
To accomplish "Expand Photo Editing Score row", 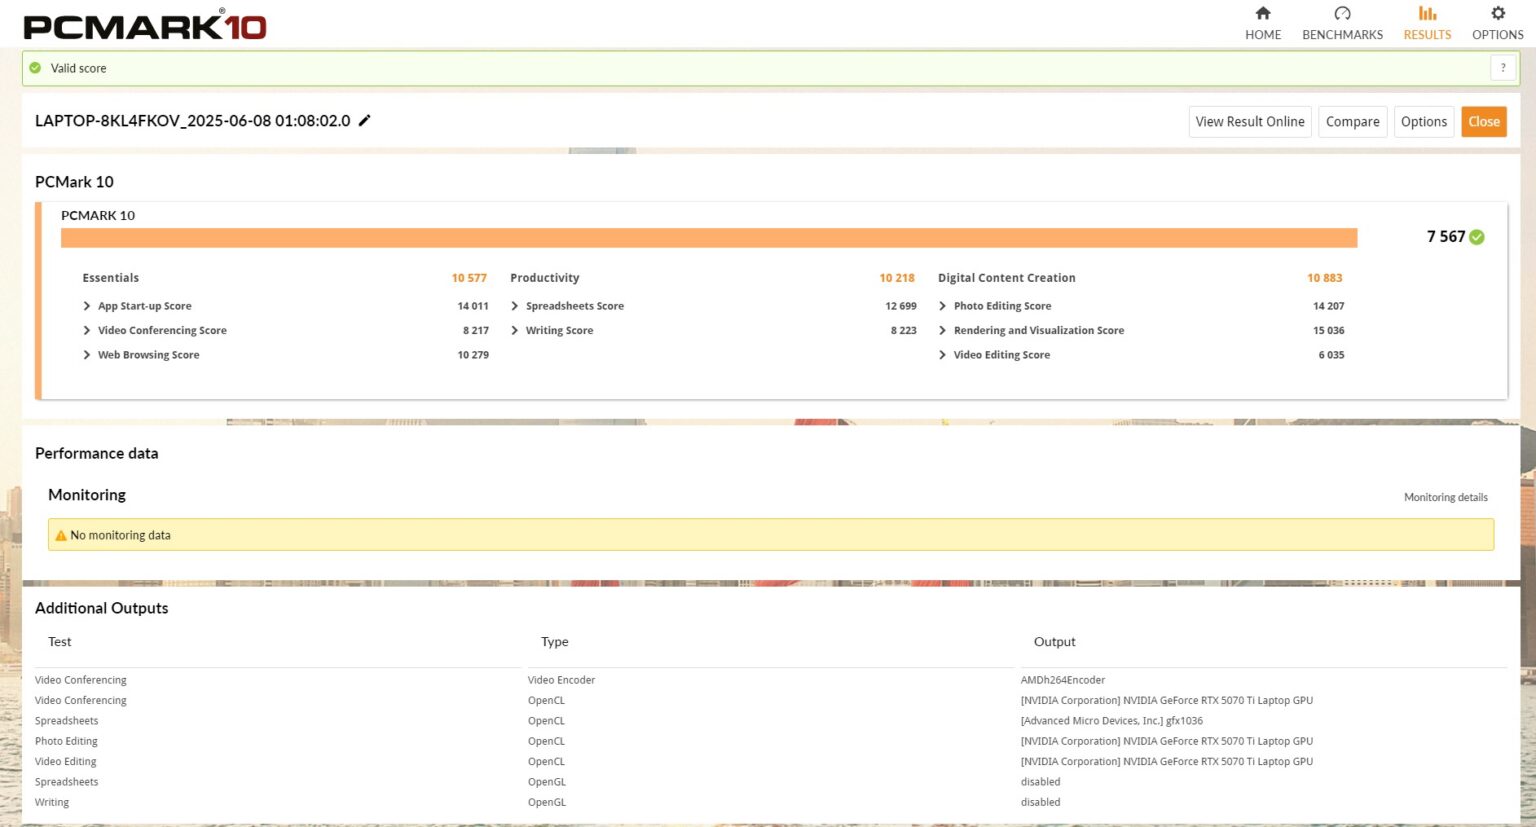I will point(943,306).
